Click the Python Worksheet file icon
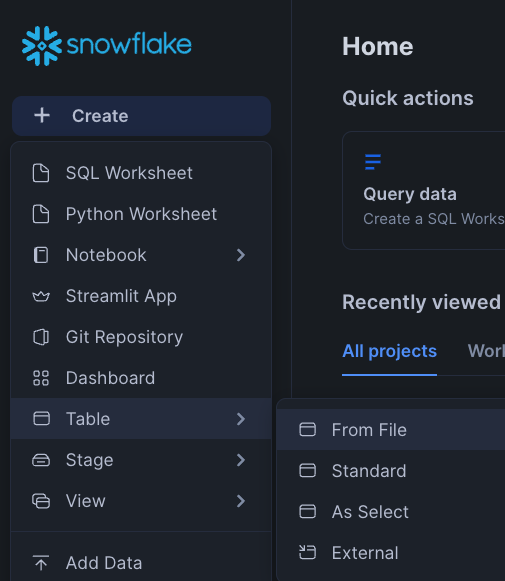Viewport: 505px width, 581px height. pos(41,214)
